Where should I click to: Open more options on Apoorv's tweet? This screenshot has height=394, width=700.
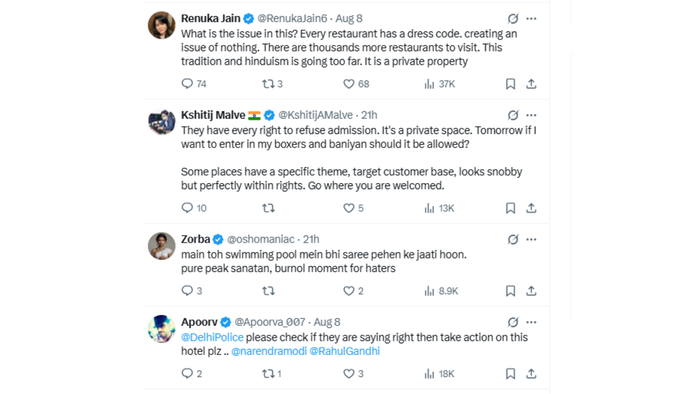click(531, 322)
